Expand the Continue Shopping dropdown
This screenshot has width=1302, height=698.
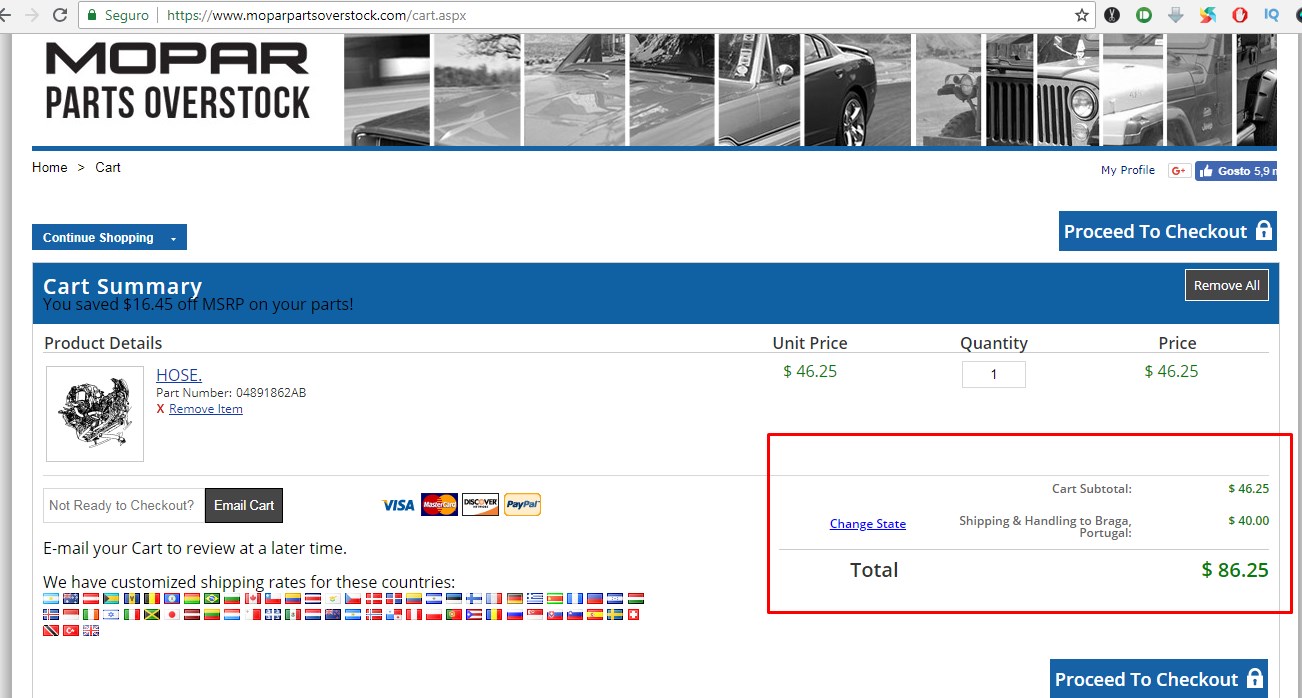click(x=109, y=237)
